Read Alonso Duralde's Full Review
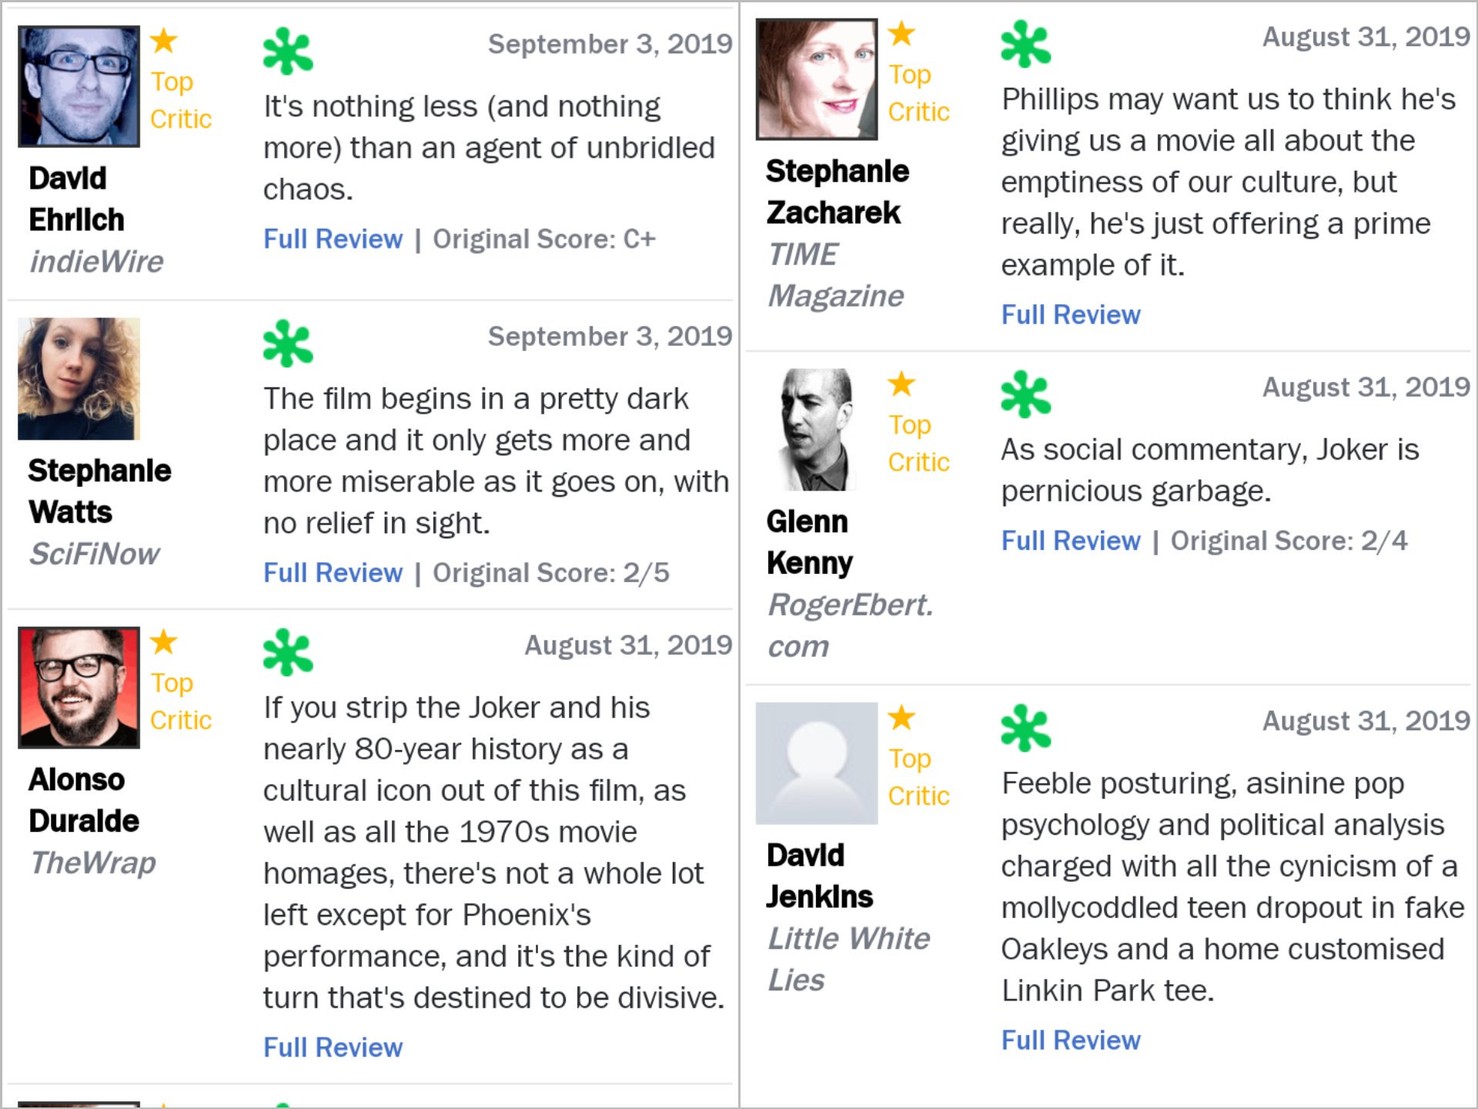The height and width of the screenshot is (1109, 1478). (x=333, y=1047)
